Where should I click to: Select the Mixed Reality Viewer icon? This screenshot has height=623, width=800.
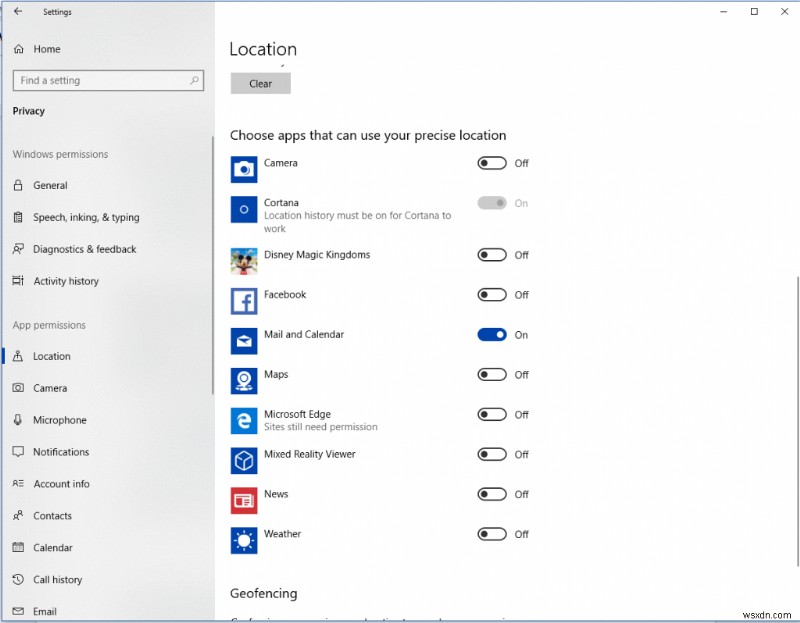[x=243, y=460]
